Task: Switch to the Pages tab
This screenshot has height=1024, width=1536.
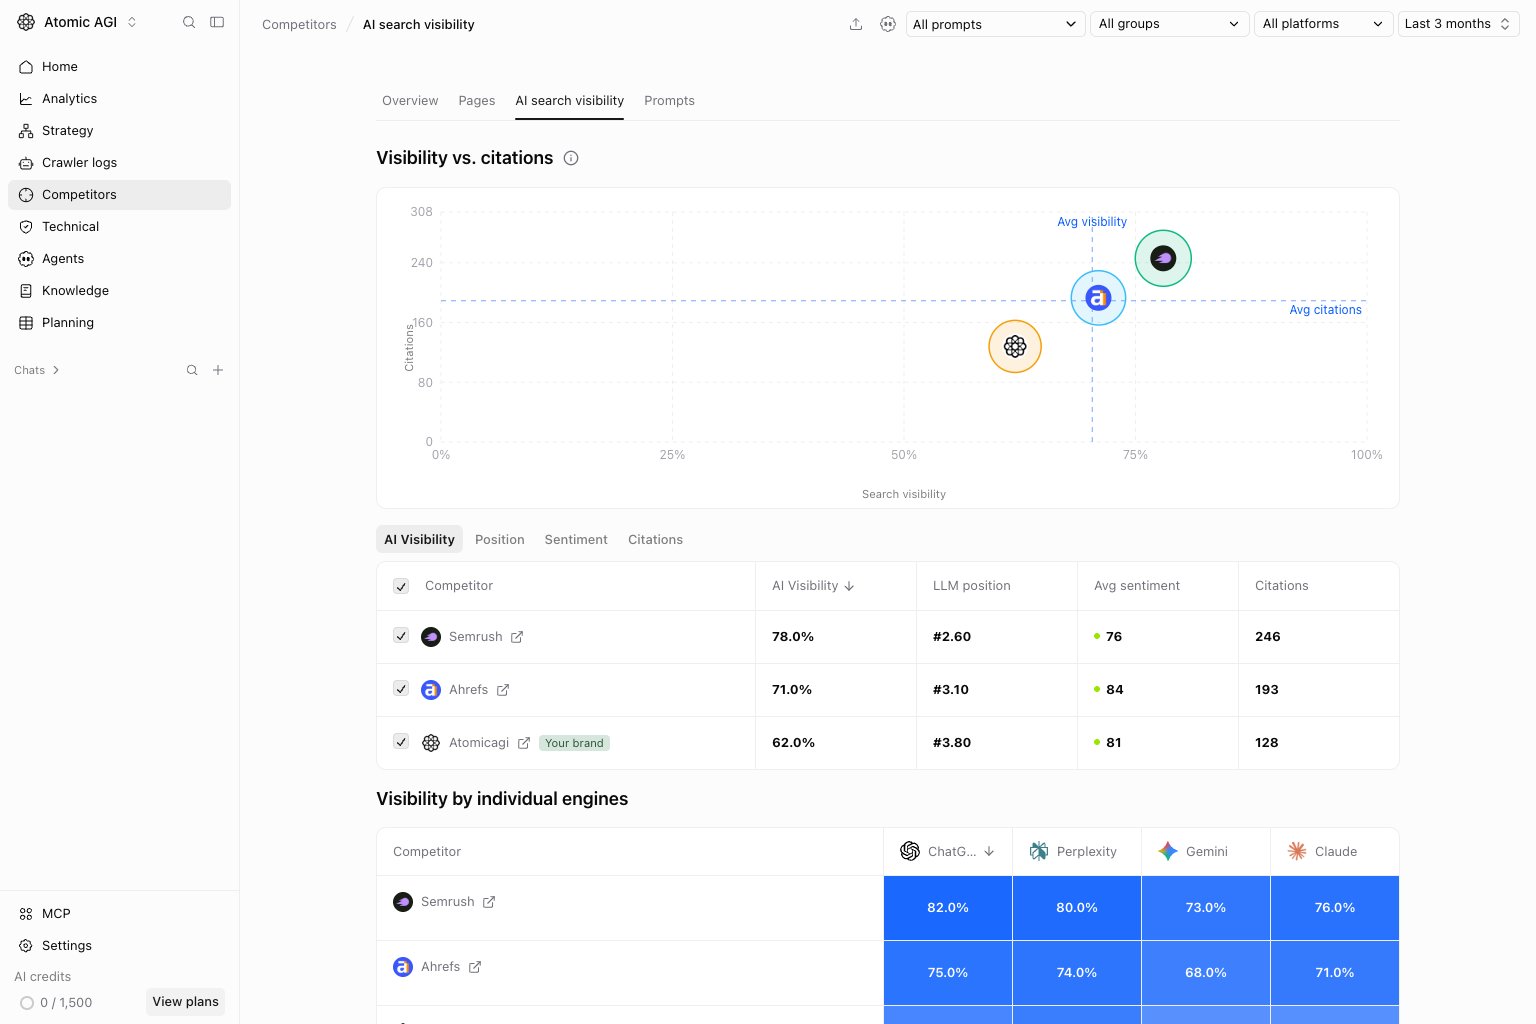Action: pos(477,101)
